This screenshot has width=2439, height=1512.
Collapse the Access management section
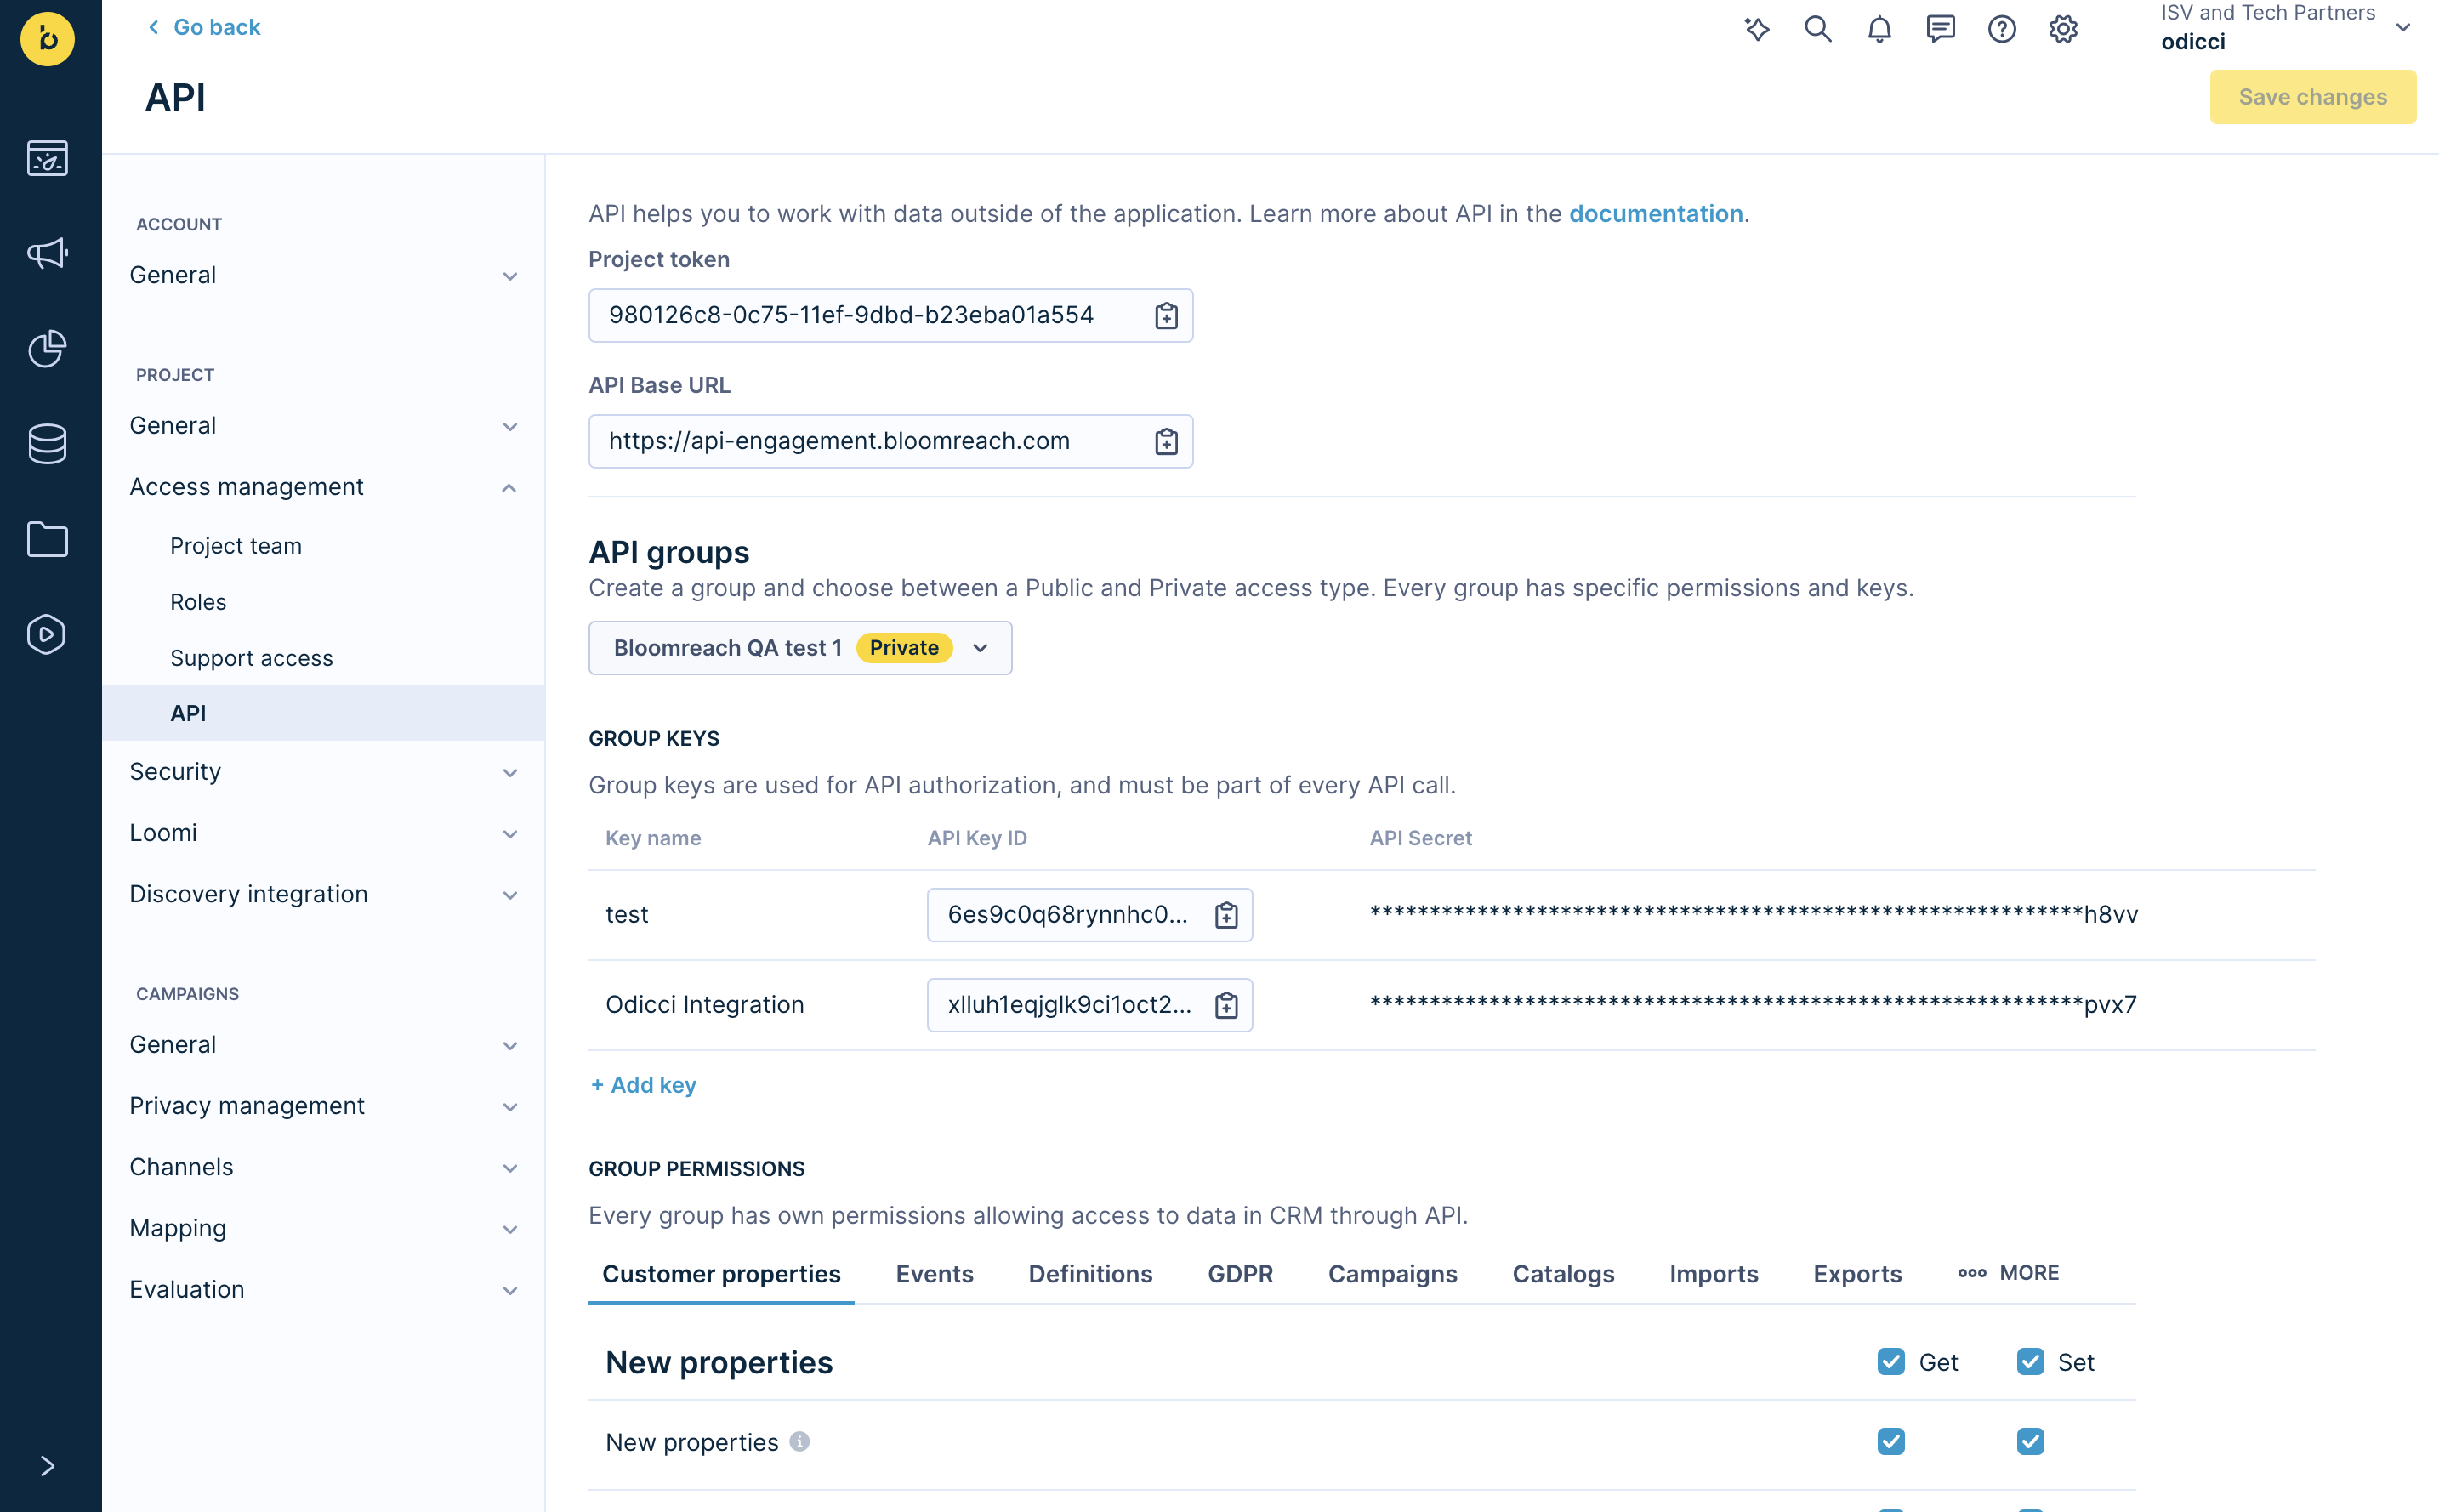[323, 487]
